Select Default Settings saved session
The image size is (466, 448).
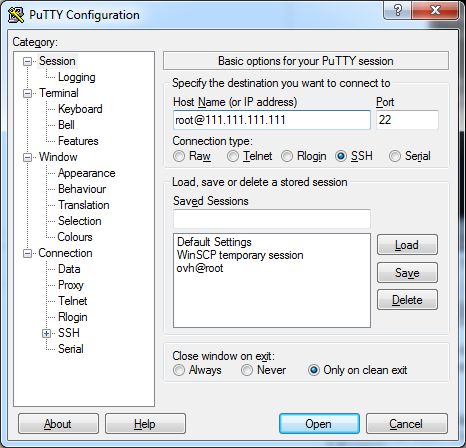click(214, 242)
